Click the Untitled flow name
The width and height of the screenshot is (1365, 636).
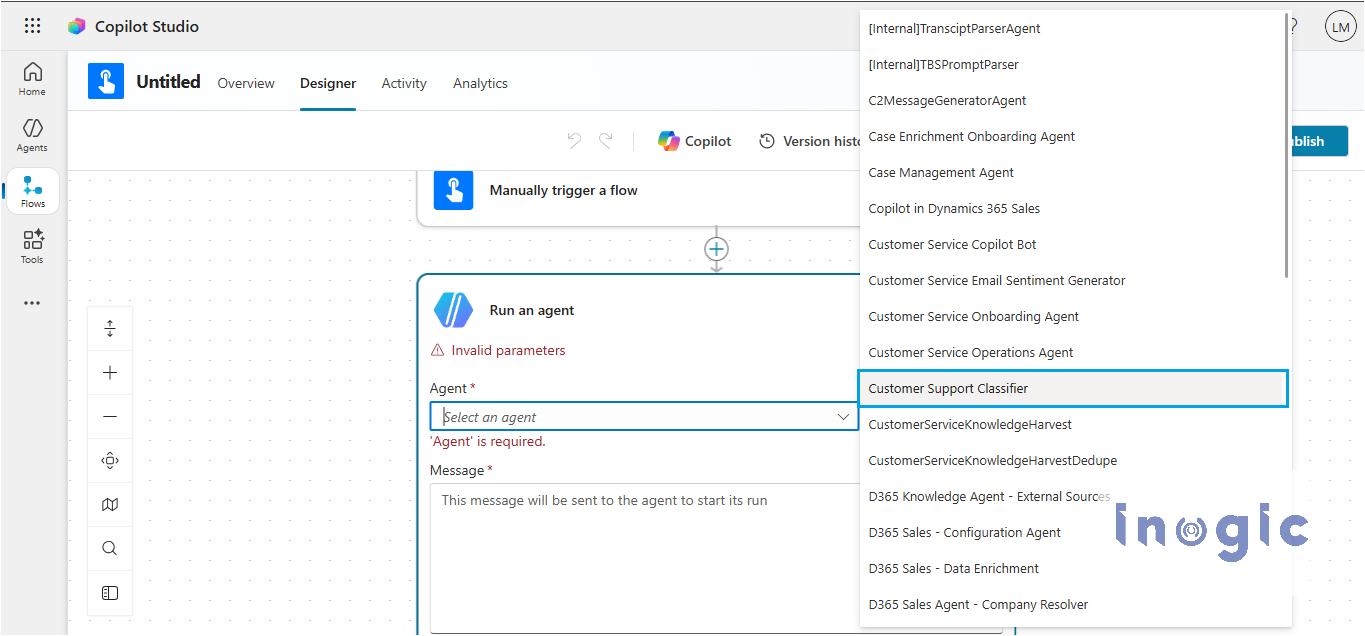pos(168,82)
